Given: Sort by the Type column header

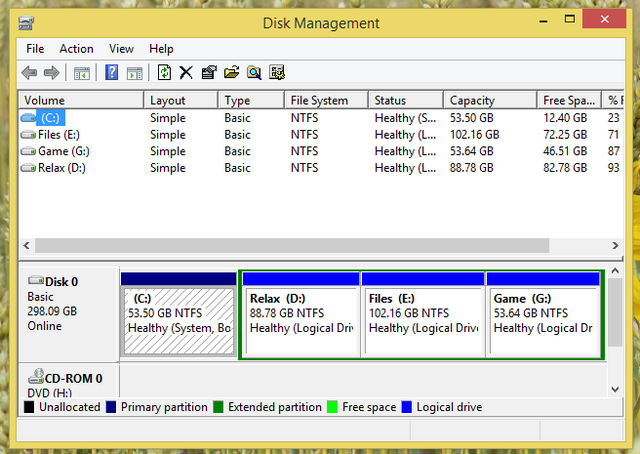Looking at the screenshot, I should tap(251, 100).
